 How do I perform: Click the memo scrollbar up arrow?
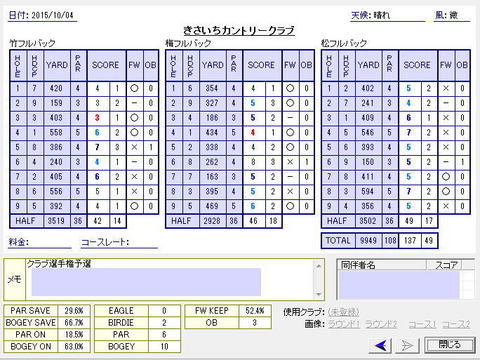319,266
